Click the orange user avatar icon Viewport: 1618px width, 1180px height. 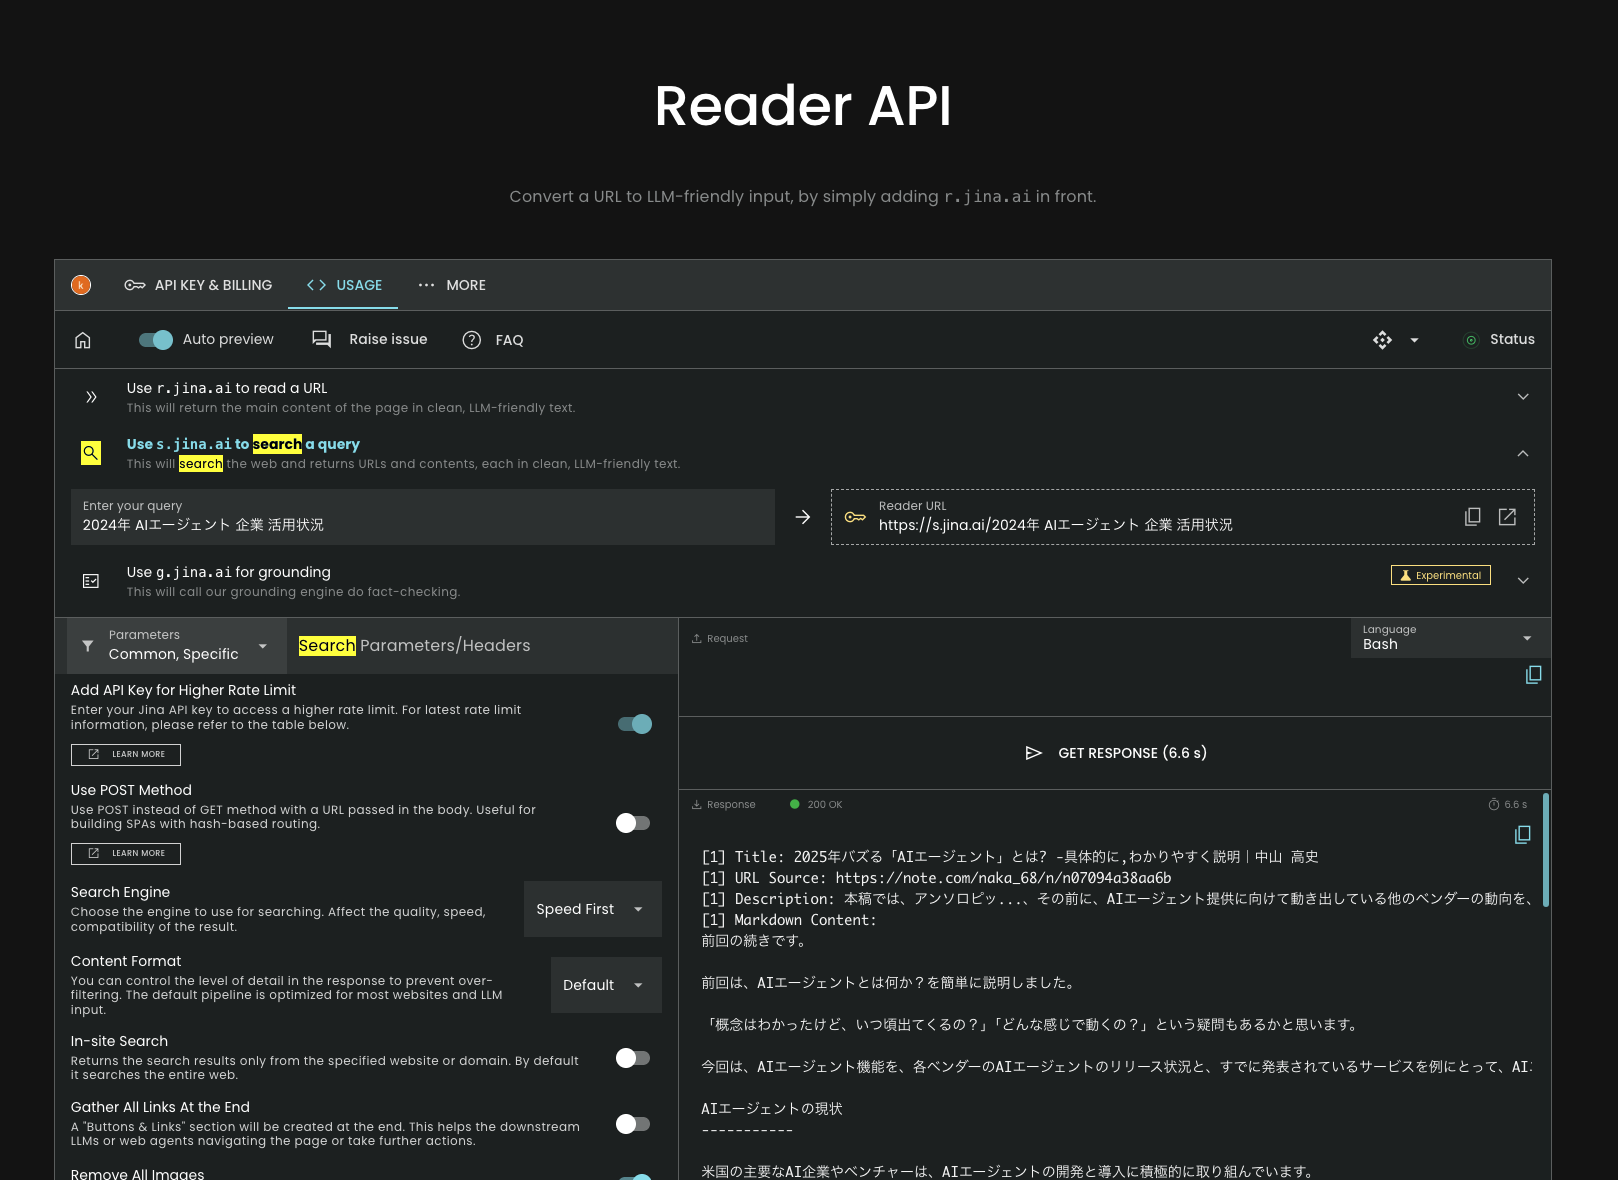tap(81, 285)
